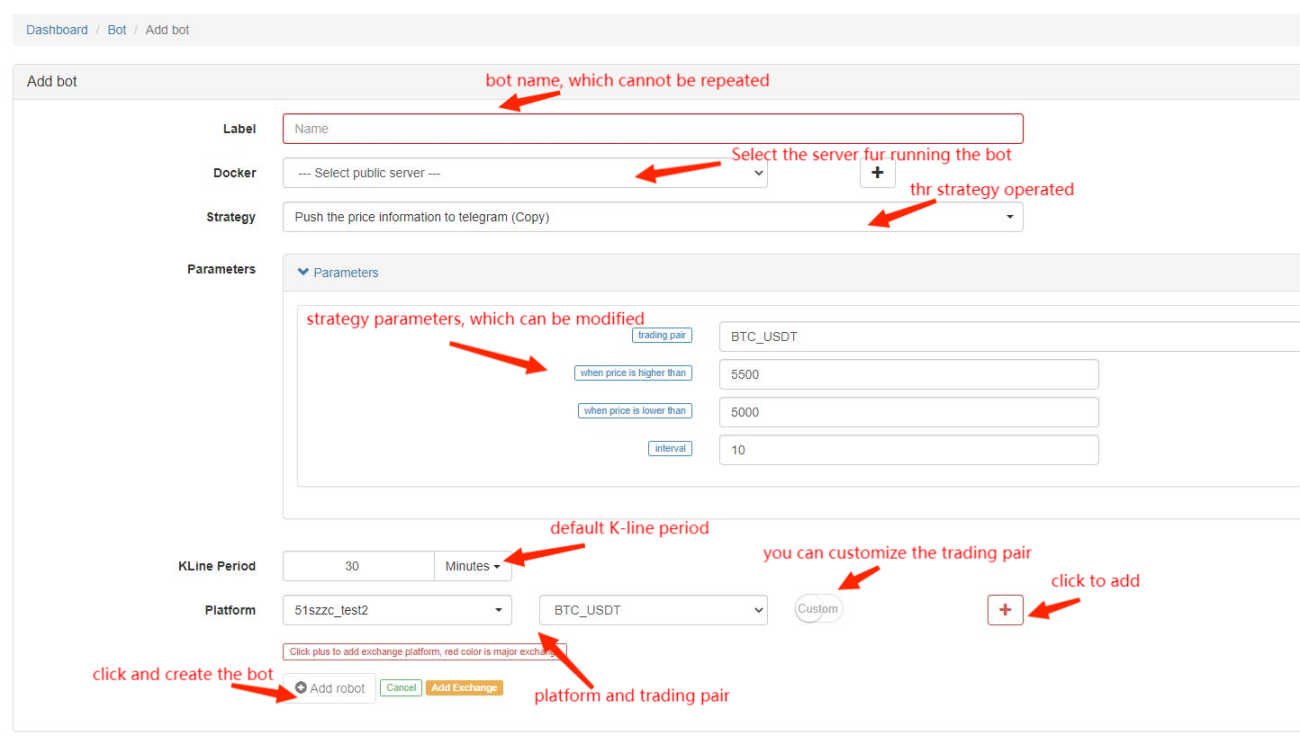1300x736 pixels.
Task: Click the red plus icon to add platform
Action: 1005,610
